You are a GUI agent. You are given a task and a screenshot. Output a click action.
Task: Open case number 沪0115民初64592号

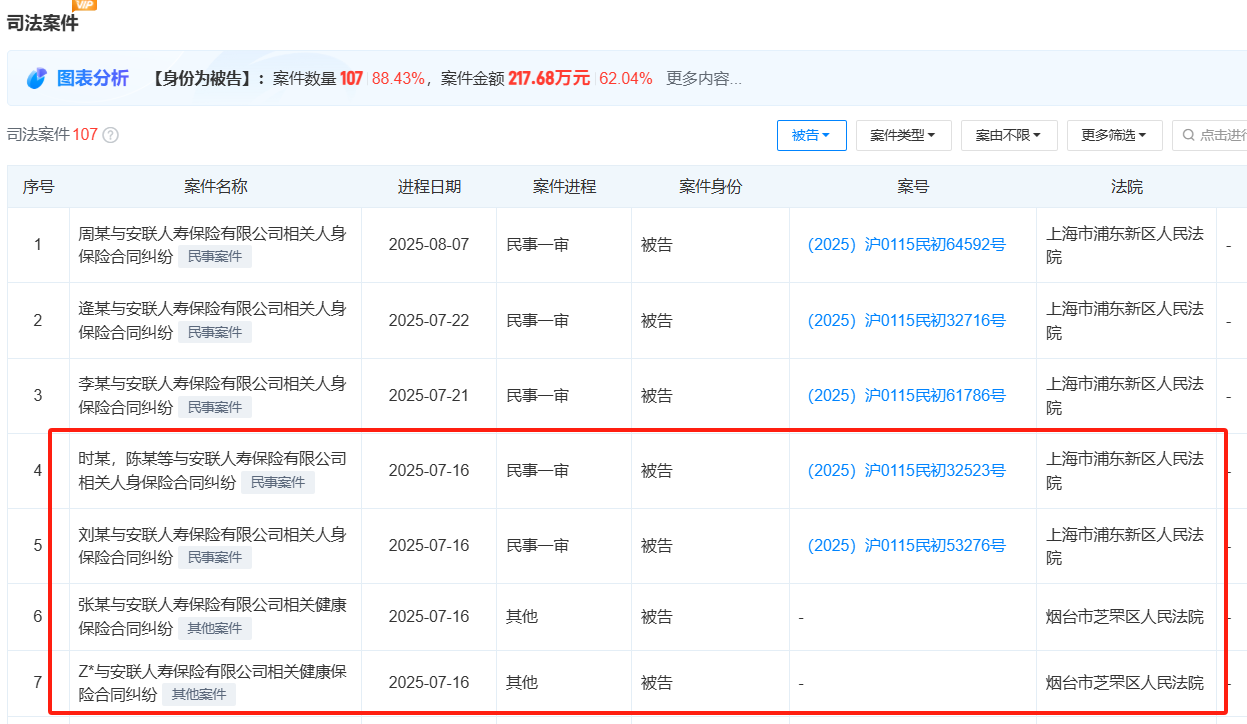(x=904, y=243)
